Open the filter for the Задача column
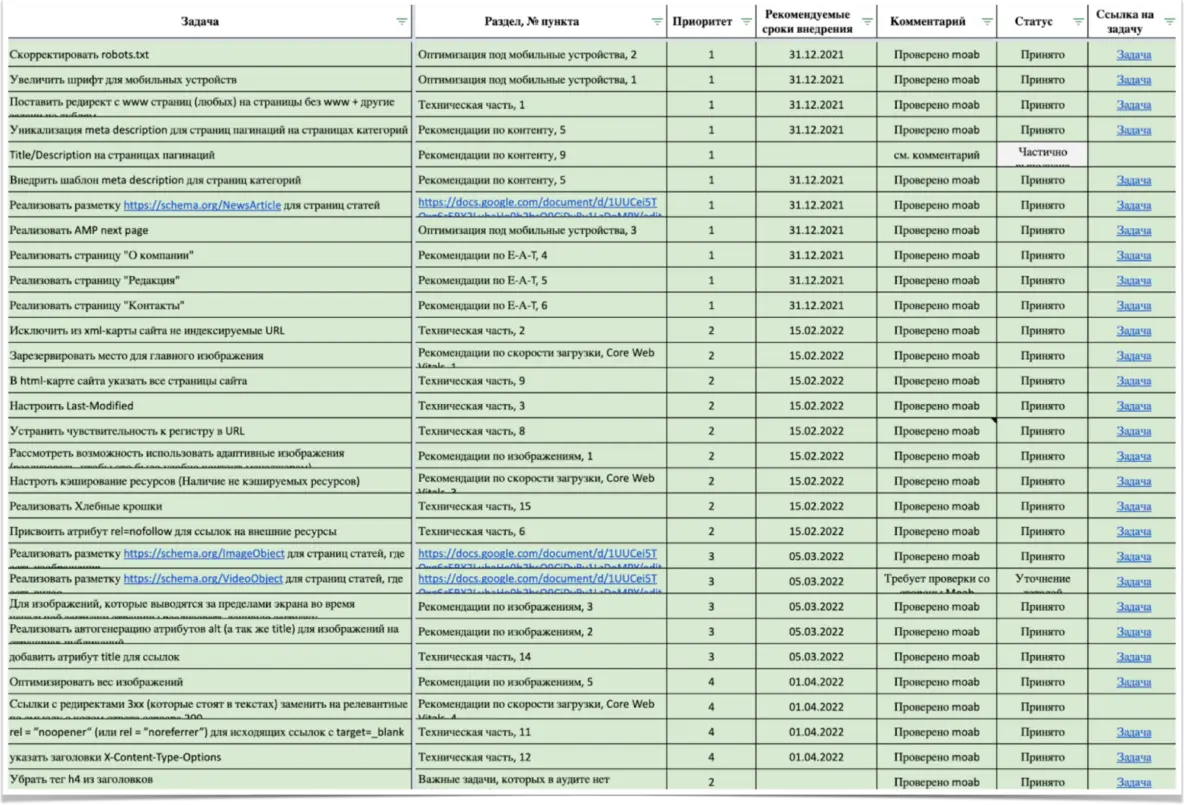Image resolution: width=1184 pixels, height=805 pixels. [401, 21]
